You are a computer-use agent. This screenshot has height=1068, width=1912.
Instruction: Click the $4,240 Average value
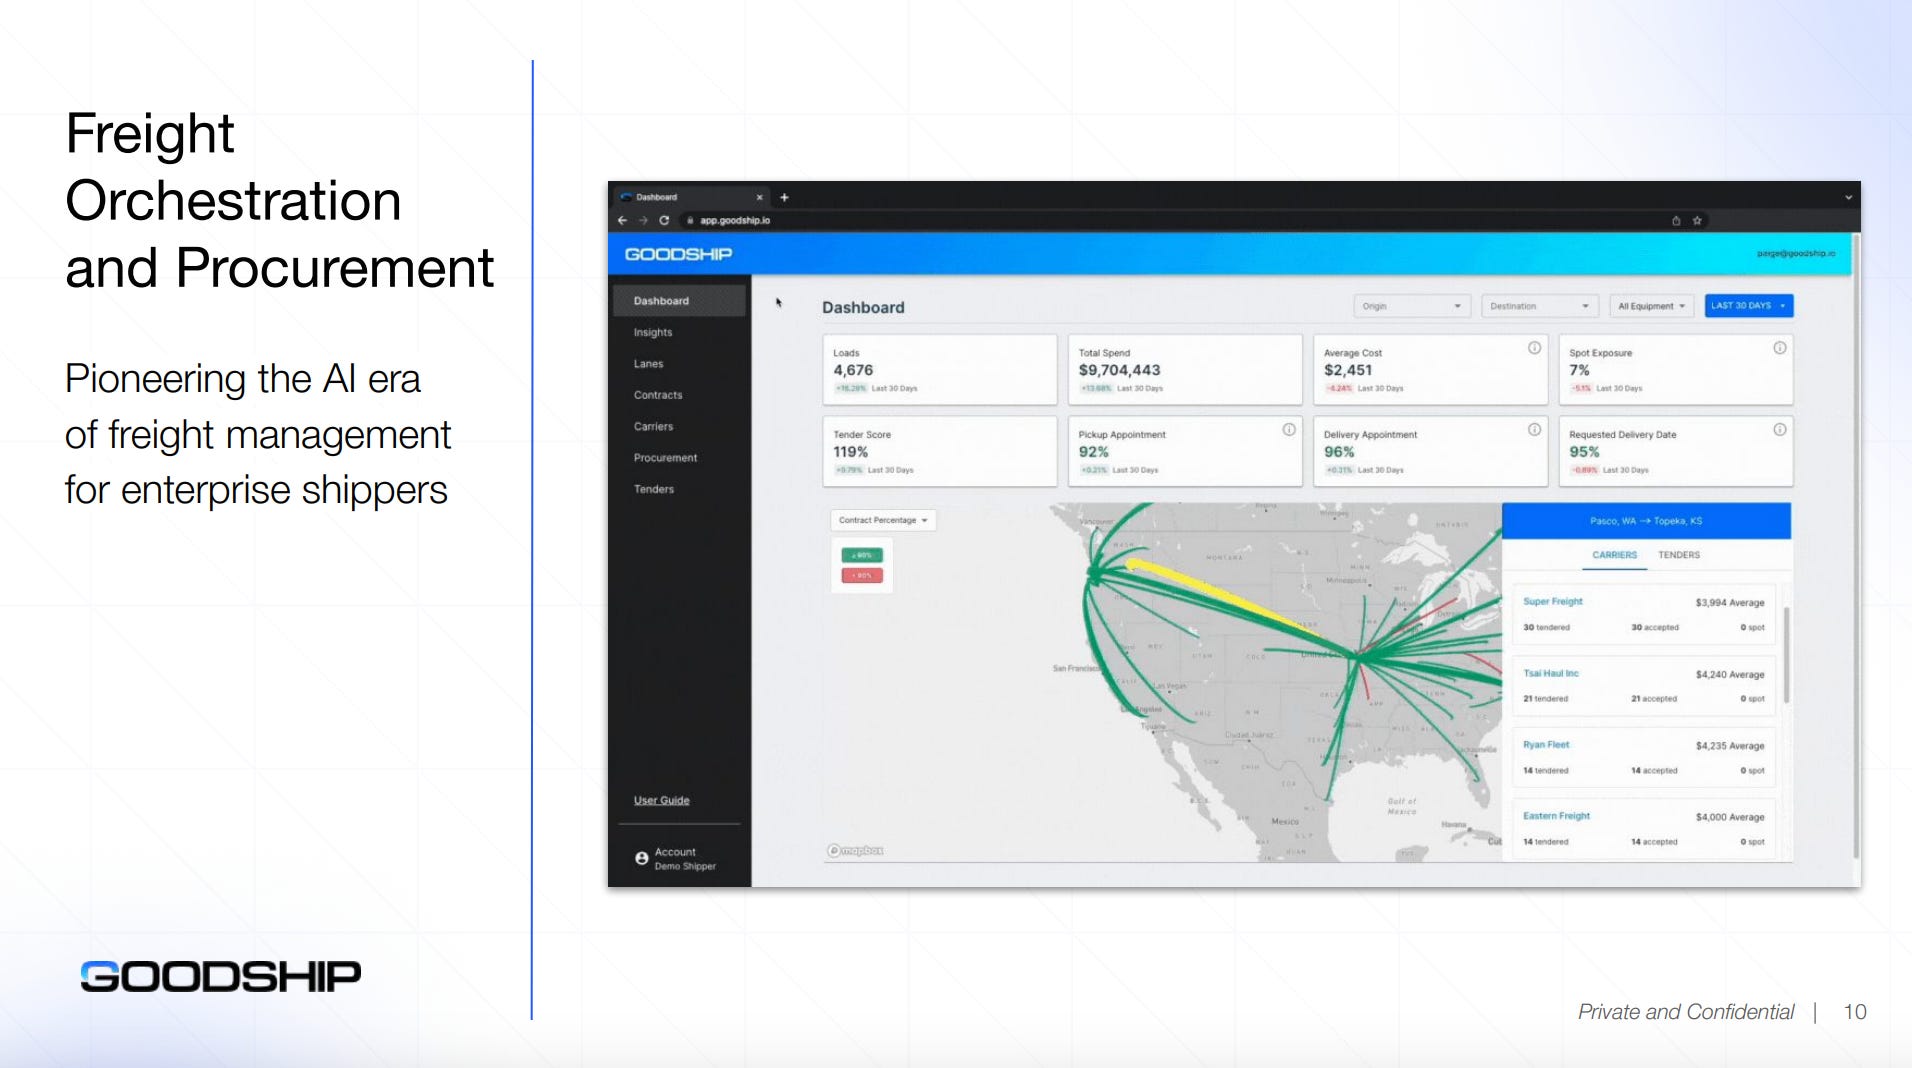coord(1730,674)
